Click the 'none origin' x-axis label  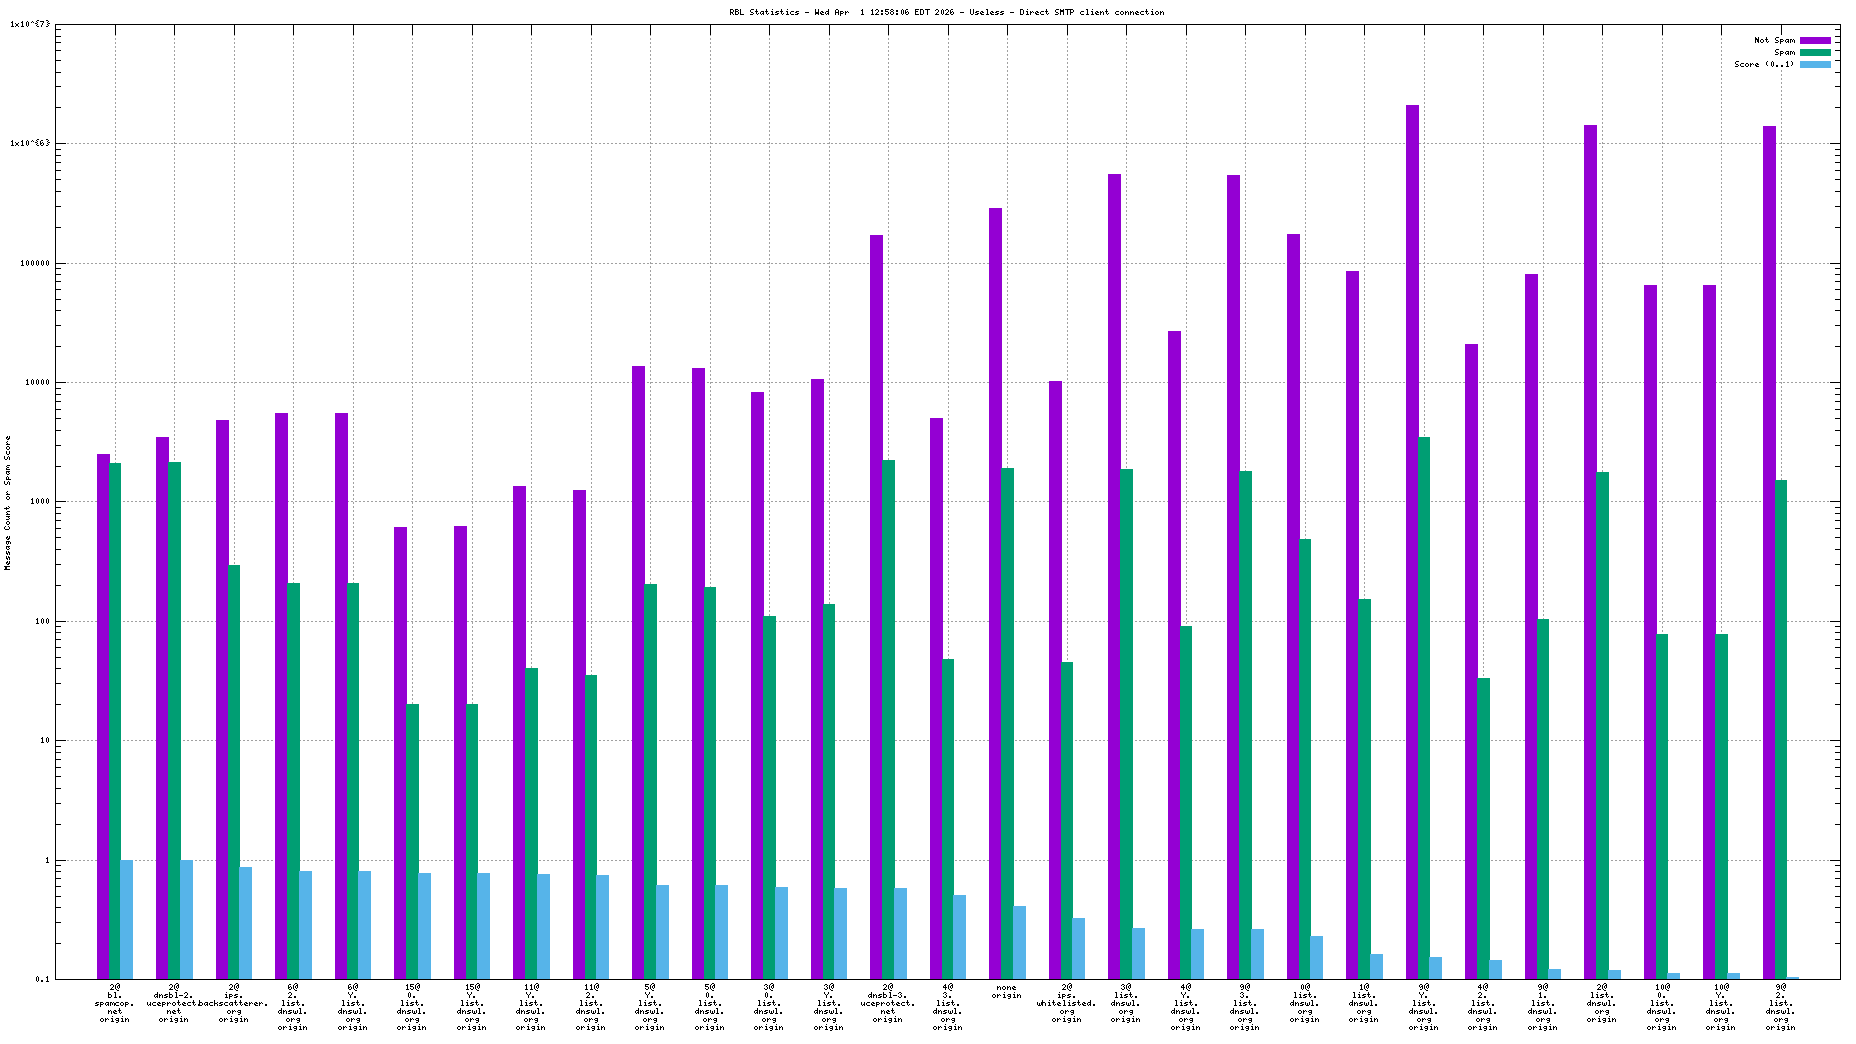[1006, 991]
